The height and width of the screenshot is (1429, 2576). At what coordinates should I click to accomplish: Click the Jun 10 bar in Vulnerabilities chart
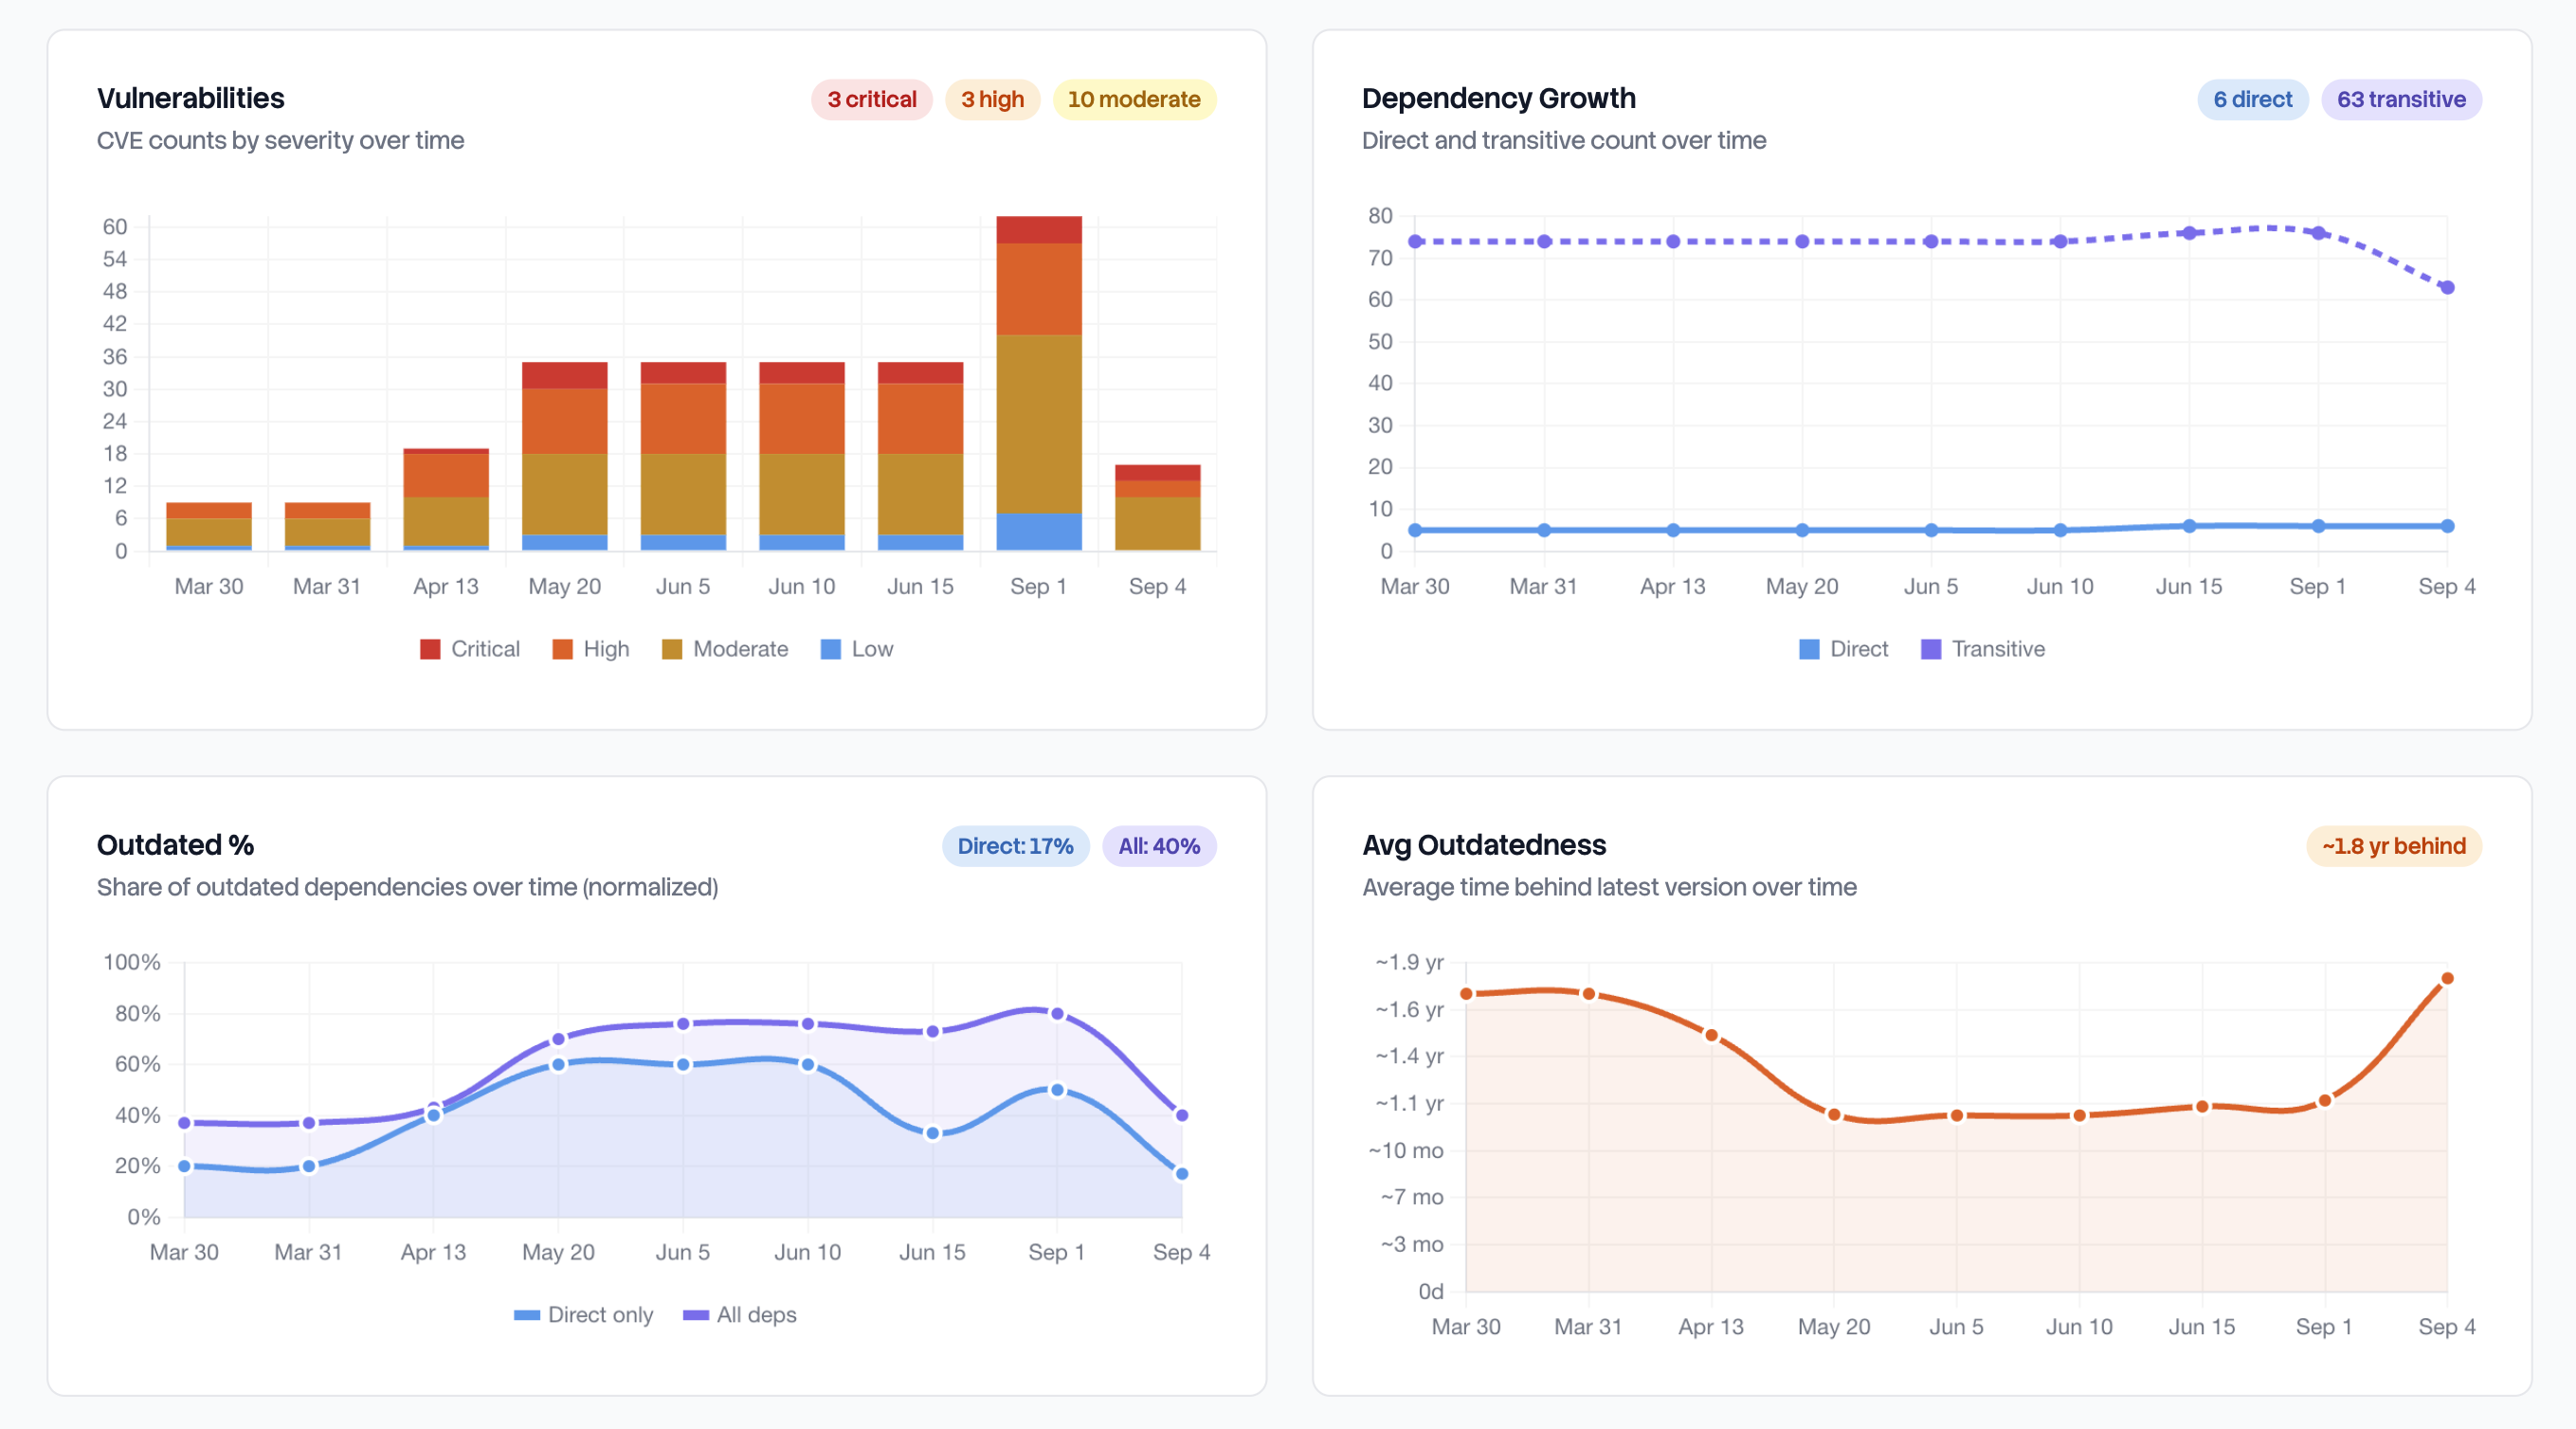801,456
